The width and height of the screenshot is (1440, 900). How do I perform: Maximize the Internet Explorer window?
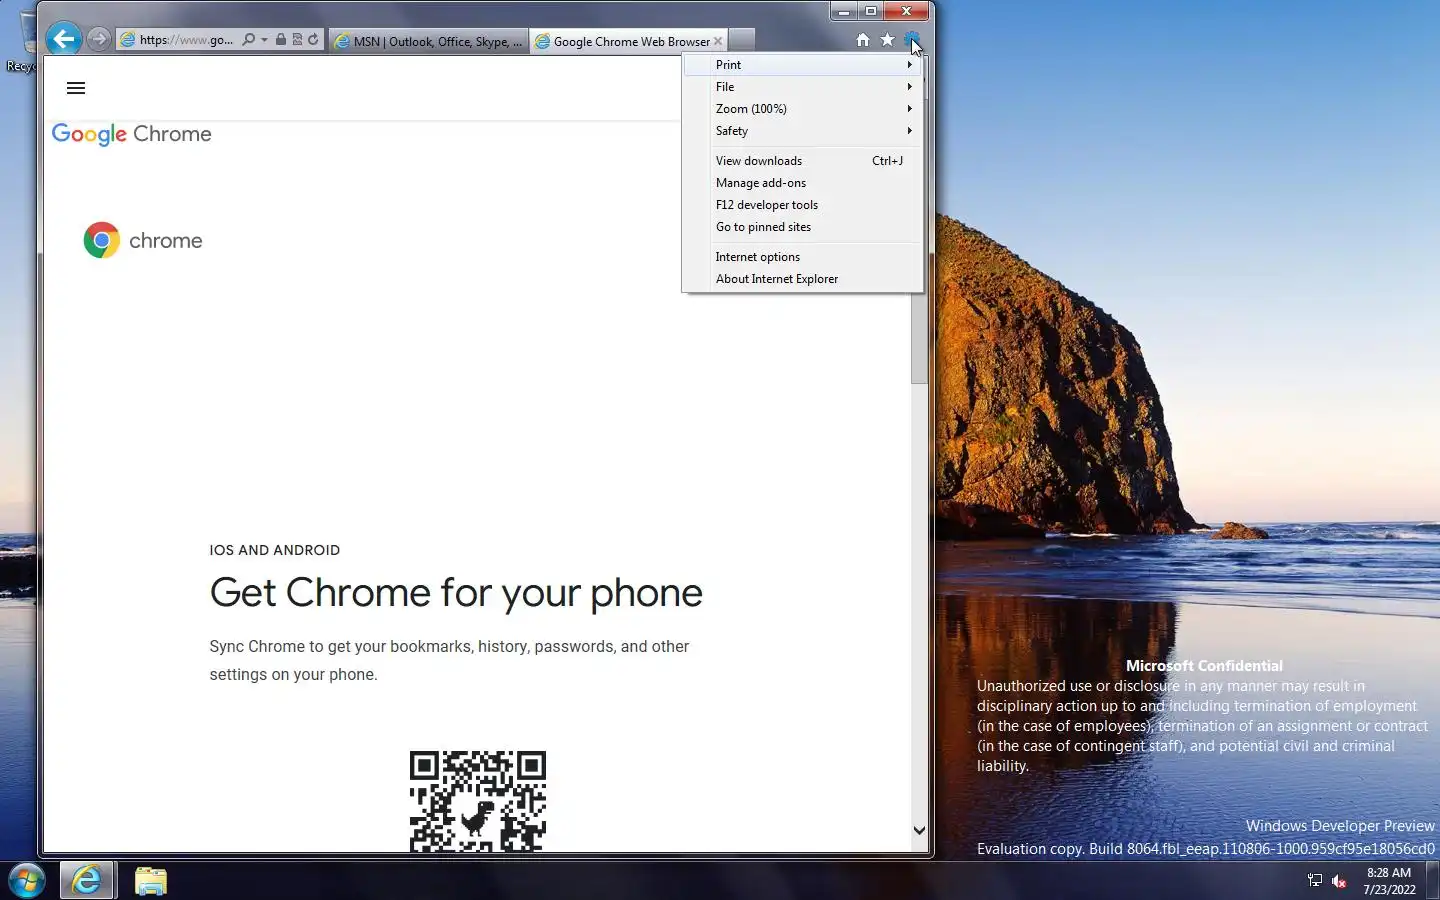click(x=871, y=11)
